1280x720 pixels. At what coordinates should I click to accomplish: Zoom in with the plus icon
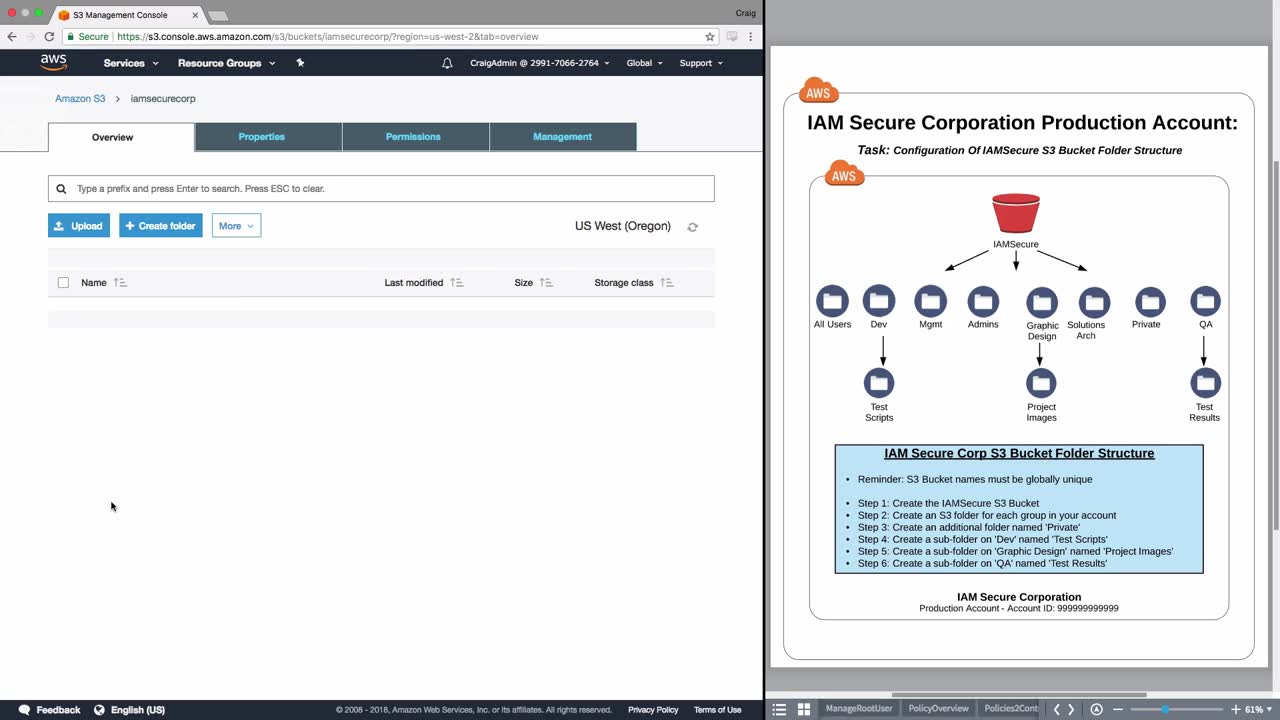pos(1234,709)
